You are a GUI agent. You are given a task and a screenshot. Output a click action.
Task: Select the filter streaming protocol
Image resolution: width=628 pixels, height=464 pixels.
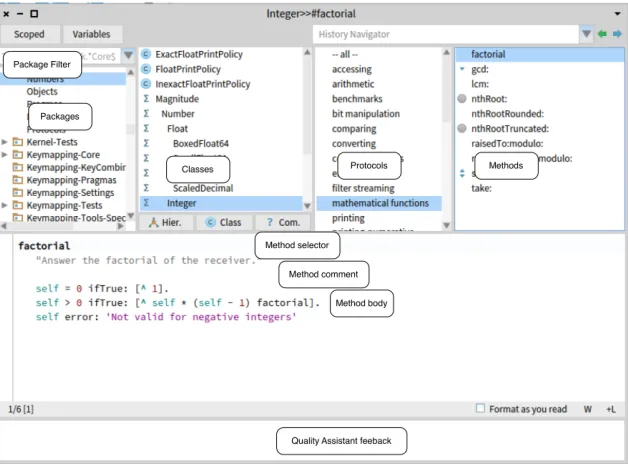click(x=363, y=188)
